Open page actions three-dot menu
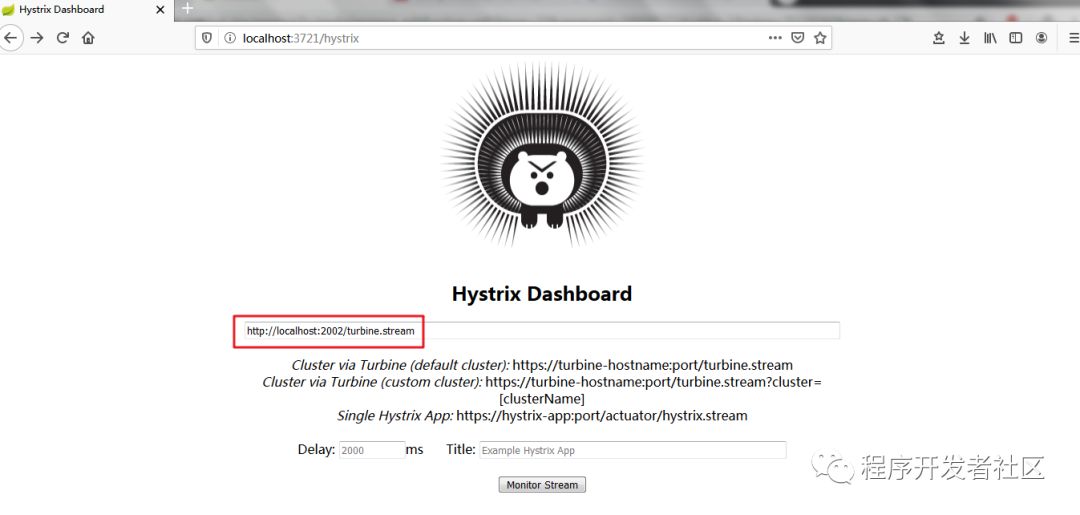Image resolution: width=1080 pixels, height=515 pixels. pyautogui.click(x=775, y=38)
